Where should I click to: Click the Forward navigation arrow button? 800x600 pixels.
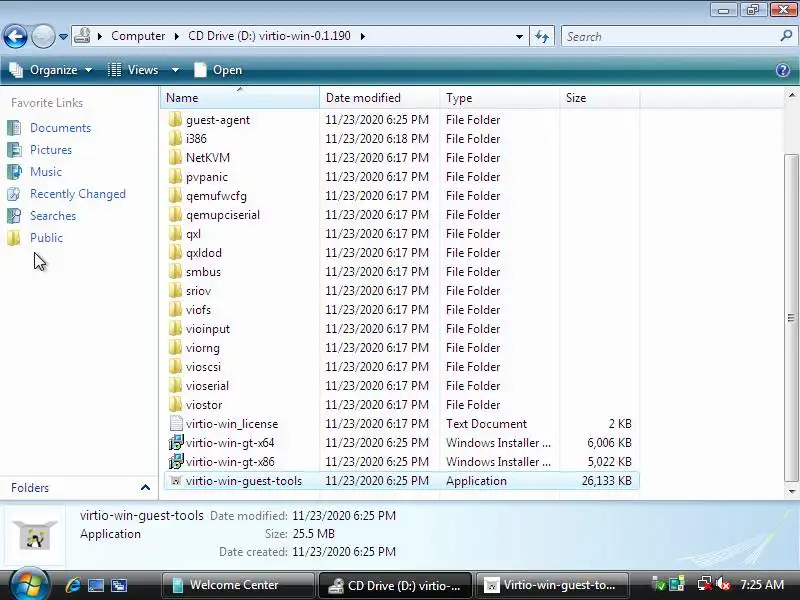[x=43, y=36]
